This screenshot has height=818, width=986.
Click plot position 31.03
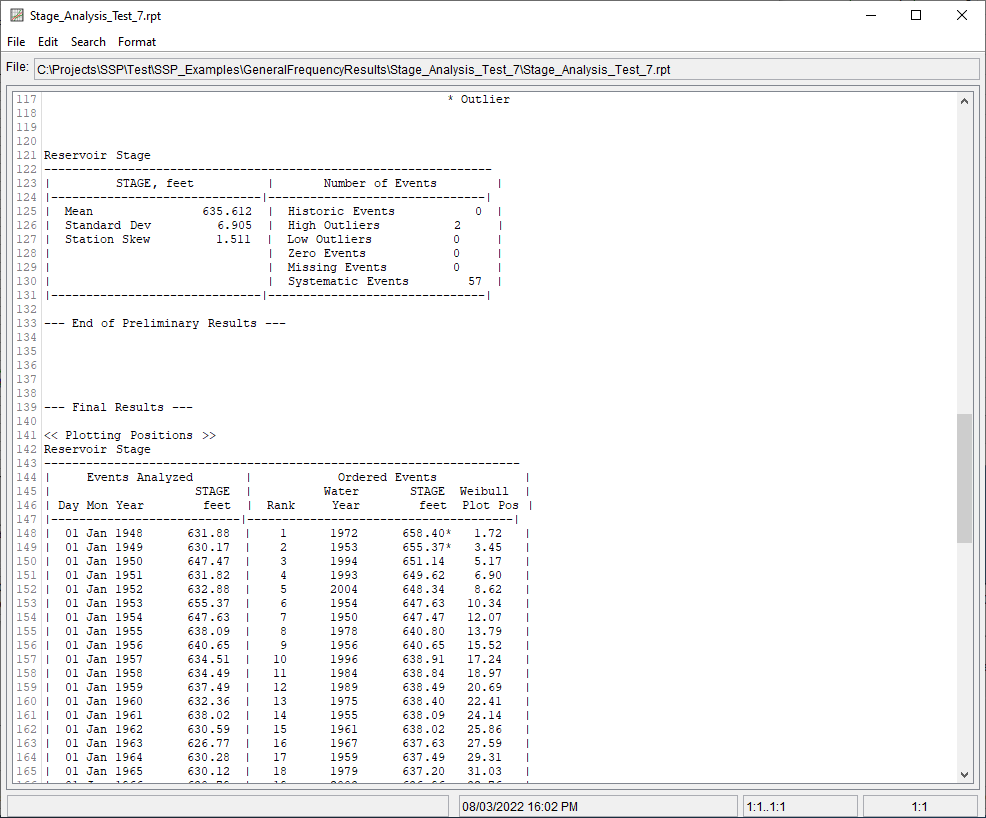pyautogui.click(x=484, y=771)
